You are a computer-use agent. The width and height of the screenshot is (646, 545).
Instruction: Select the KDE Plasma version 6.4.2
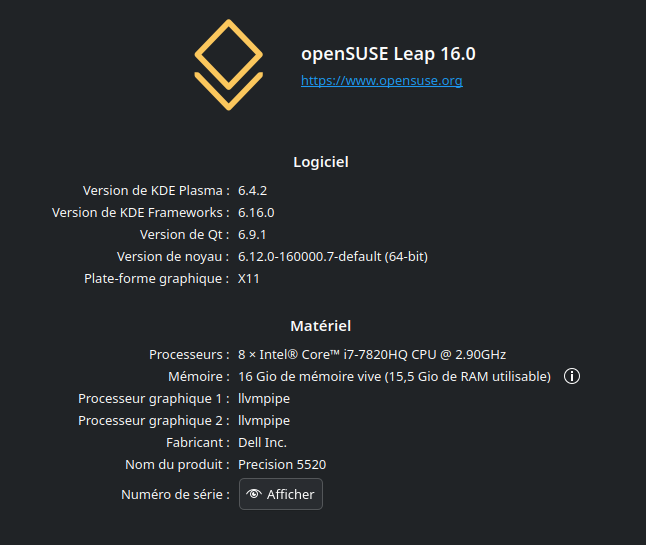[252, 190]
